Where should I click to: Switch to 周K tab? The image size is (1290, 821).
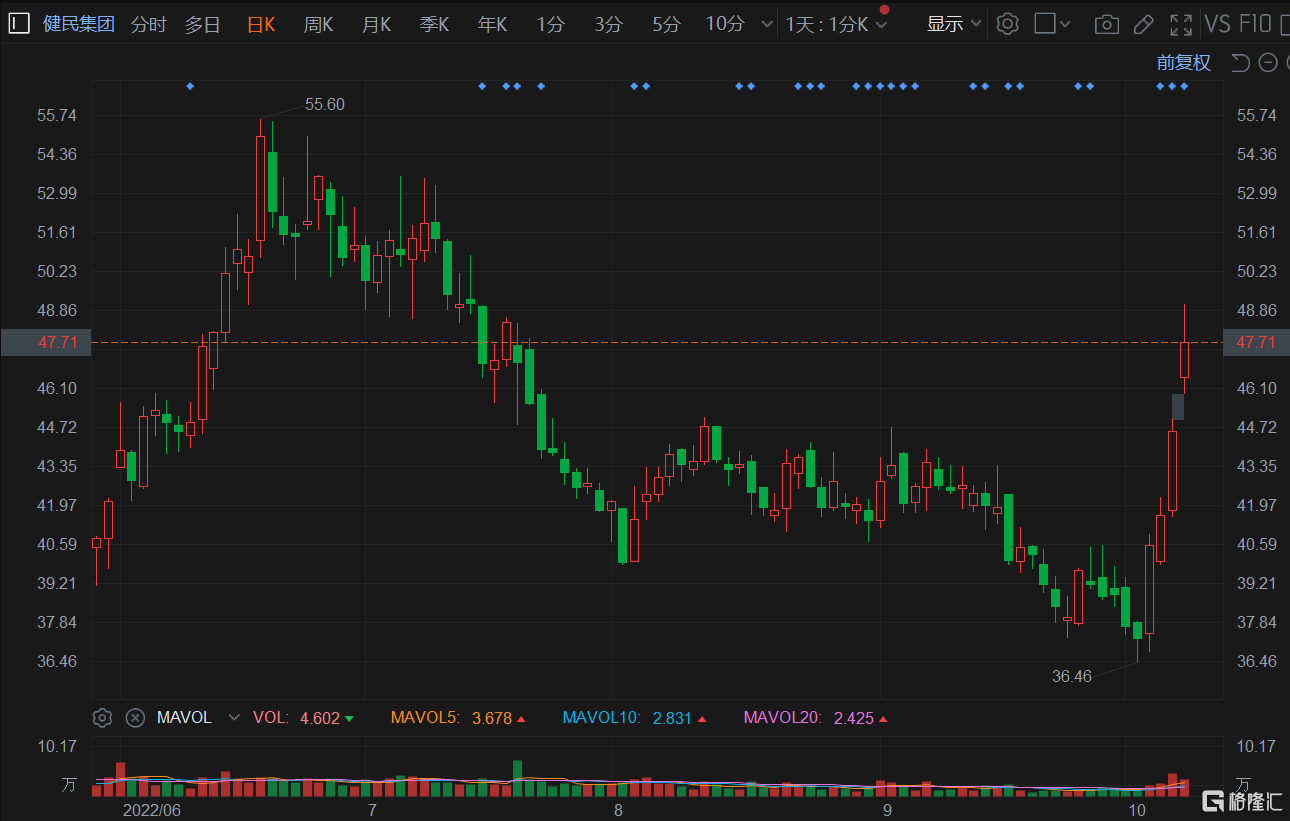(318, 24)
